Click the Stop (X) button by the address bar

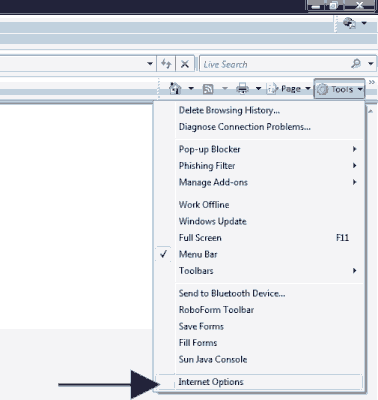pyautogui.click(x=185, y=64)
